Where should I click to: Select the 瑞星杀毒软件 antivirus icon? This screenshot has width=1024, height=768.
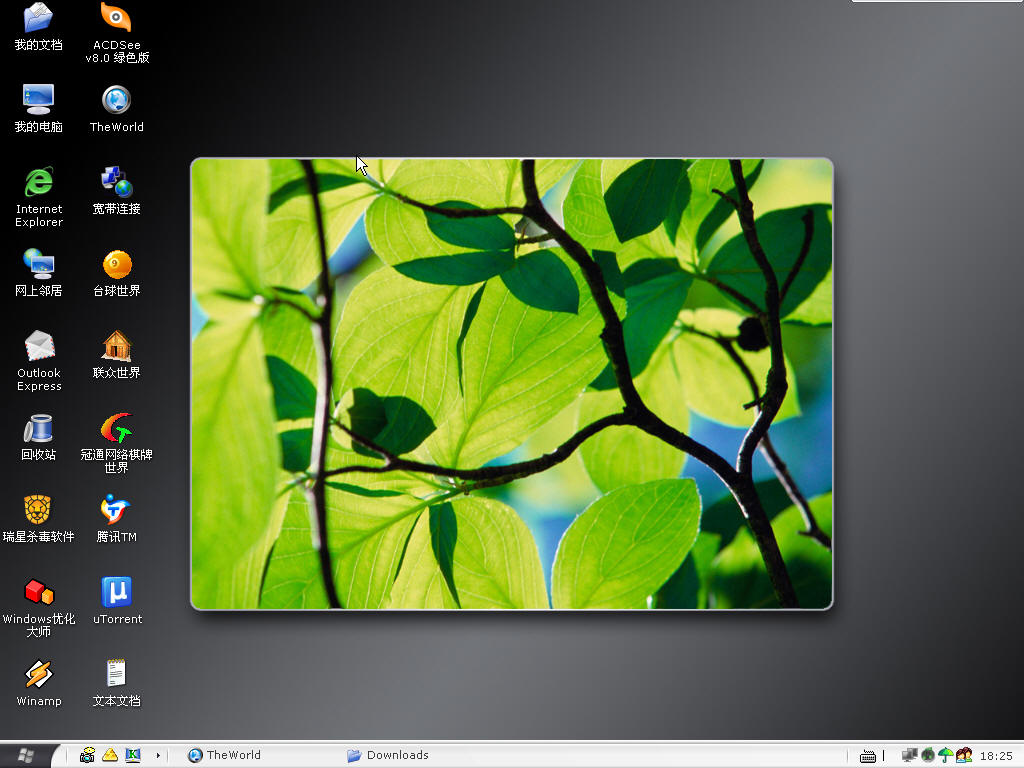click(38, 519)
